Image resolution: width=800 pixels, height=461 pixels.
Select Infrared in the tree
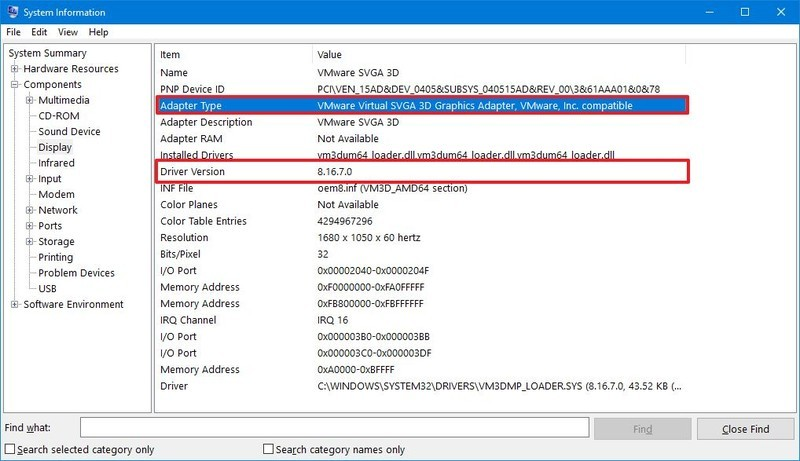click(56, 163)
